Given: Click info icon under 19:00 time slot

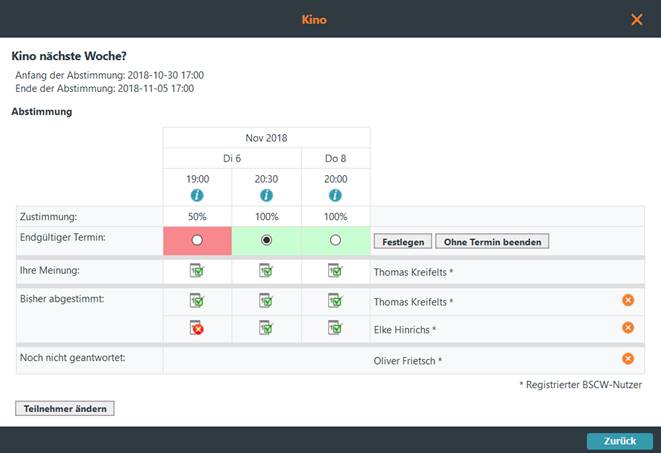Looking at the screenshot, I should [197, 195].
